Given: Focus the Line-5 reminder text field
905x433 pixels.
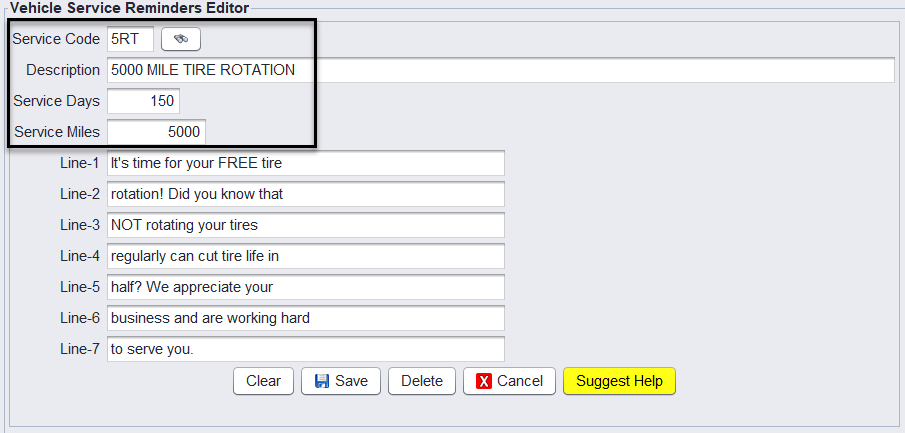Looking at the screenshot, I should coord(305,287).
